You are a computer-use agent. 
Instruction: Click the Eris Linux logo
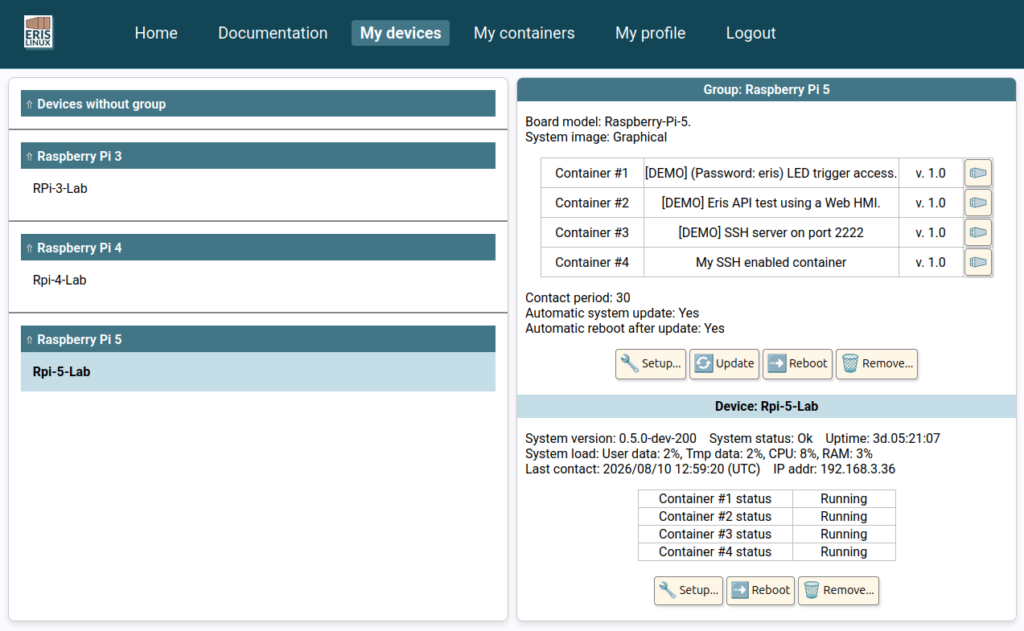pos(38,32)
